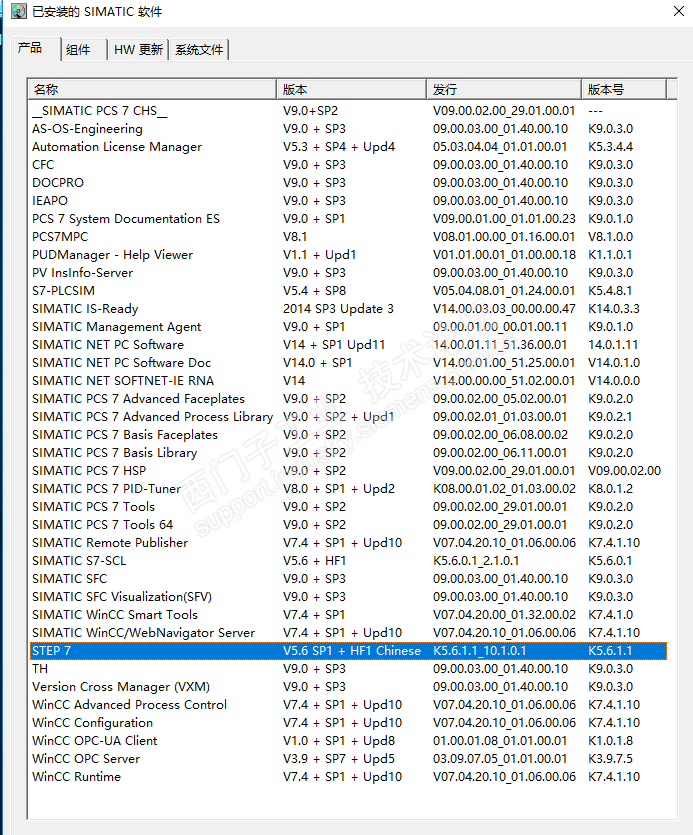
Task: Select PCS 7 System Documentation ES row
Action: click(348, 219)
